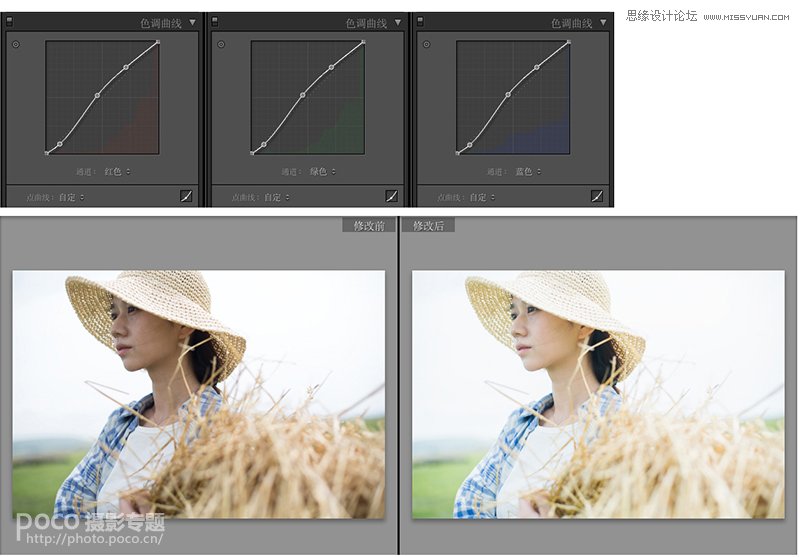Collapse the first 色调曲线 panel triangle
The height and width of the screenshot is (557, 800).
[193, 21]
